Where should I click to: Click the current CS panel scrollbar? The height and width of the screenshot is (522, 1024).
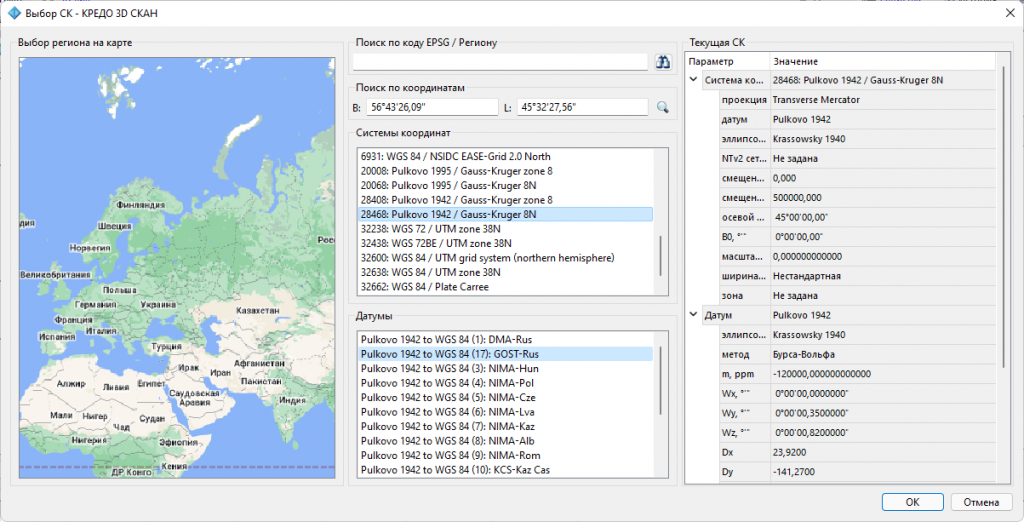pos(1004,208)
